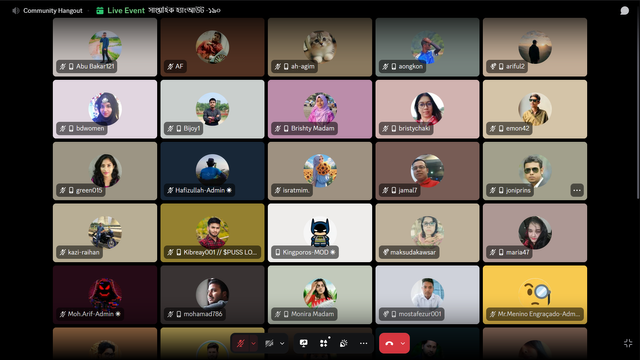Select the Monira Madam tile
640x360 pixels.
320,295
